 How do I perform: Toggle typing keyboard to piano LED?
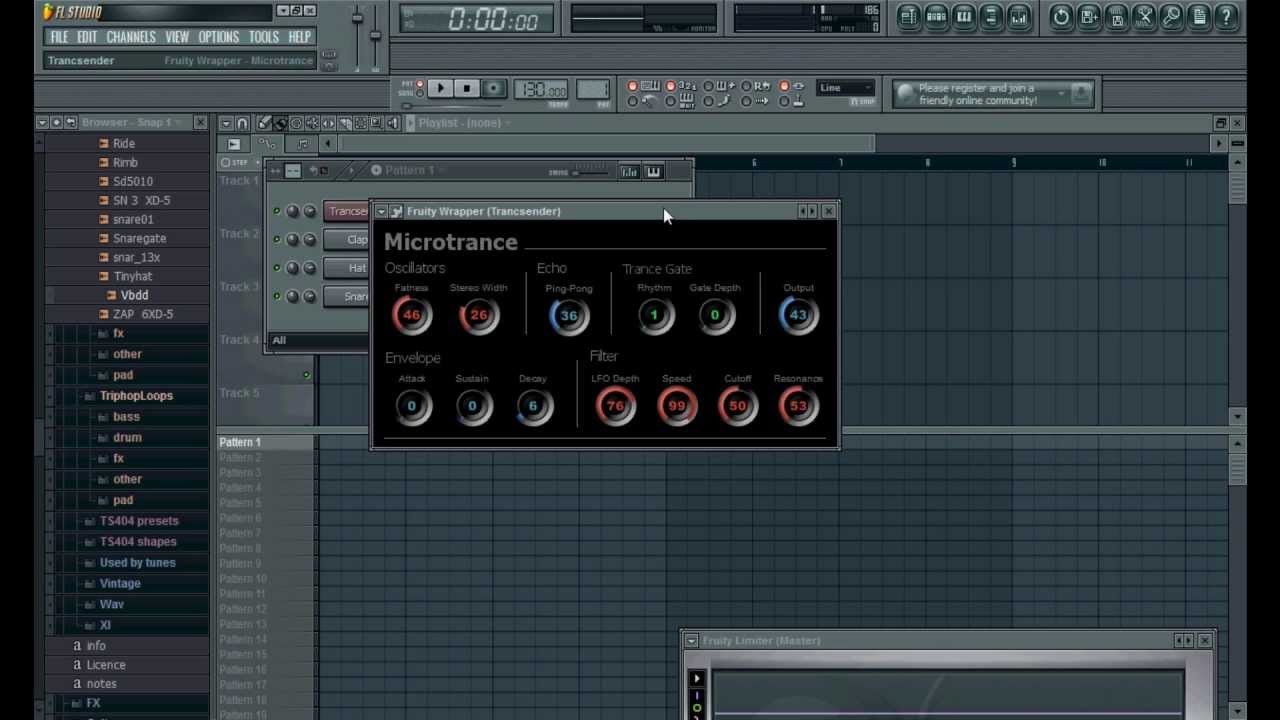click(x=633, y=87)
